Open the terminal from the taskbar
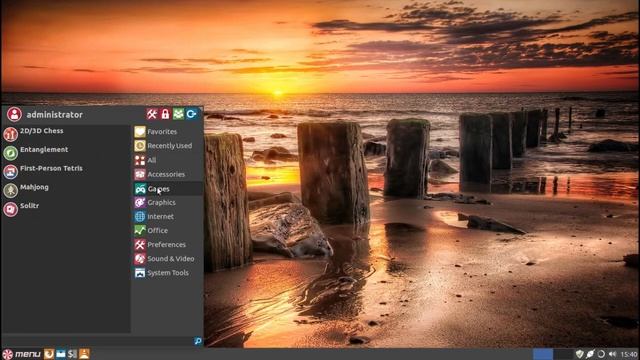The height and width of the screenshot is (360, 640). [73, 354]
